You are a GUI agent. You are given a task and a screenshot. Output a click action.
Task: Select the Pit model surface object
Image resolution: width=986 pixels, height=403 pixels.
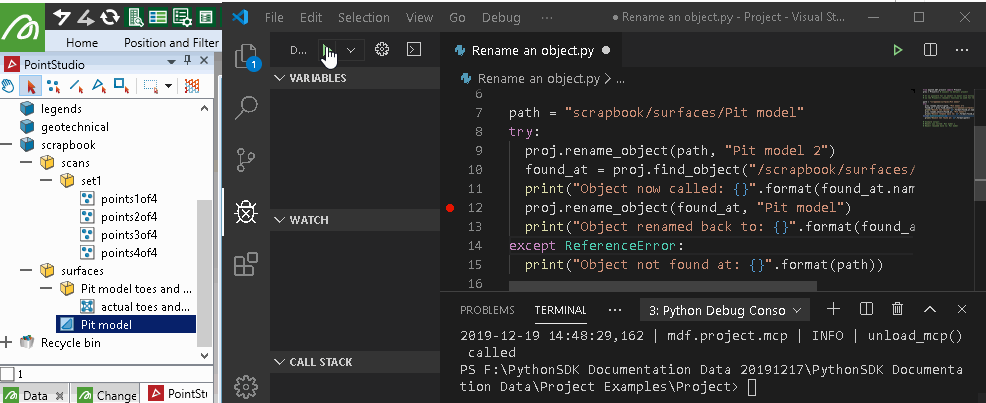(106, 325)
